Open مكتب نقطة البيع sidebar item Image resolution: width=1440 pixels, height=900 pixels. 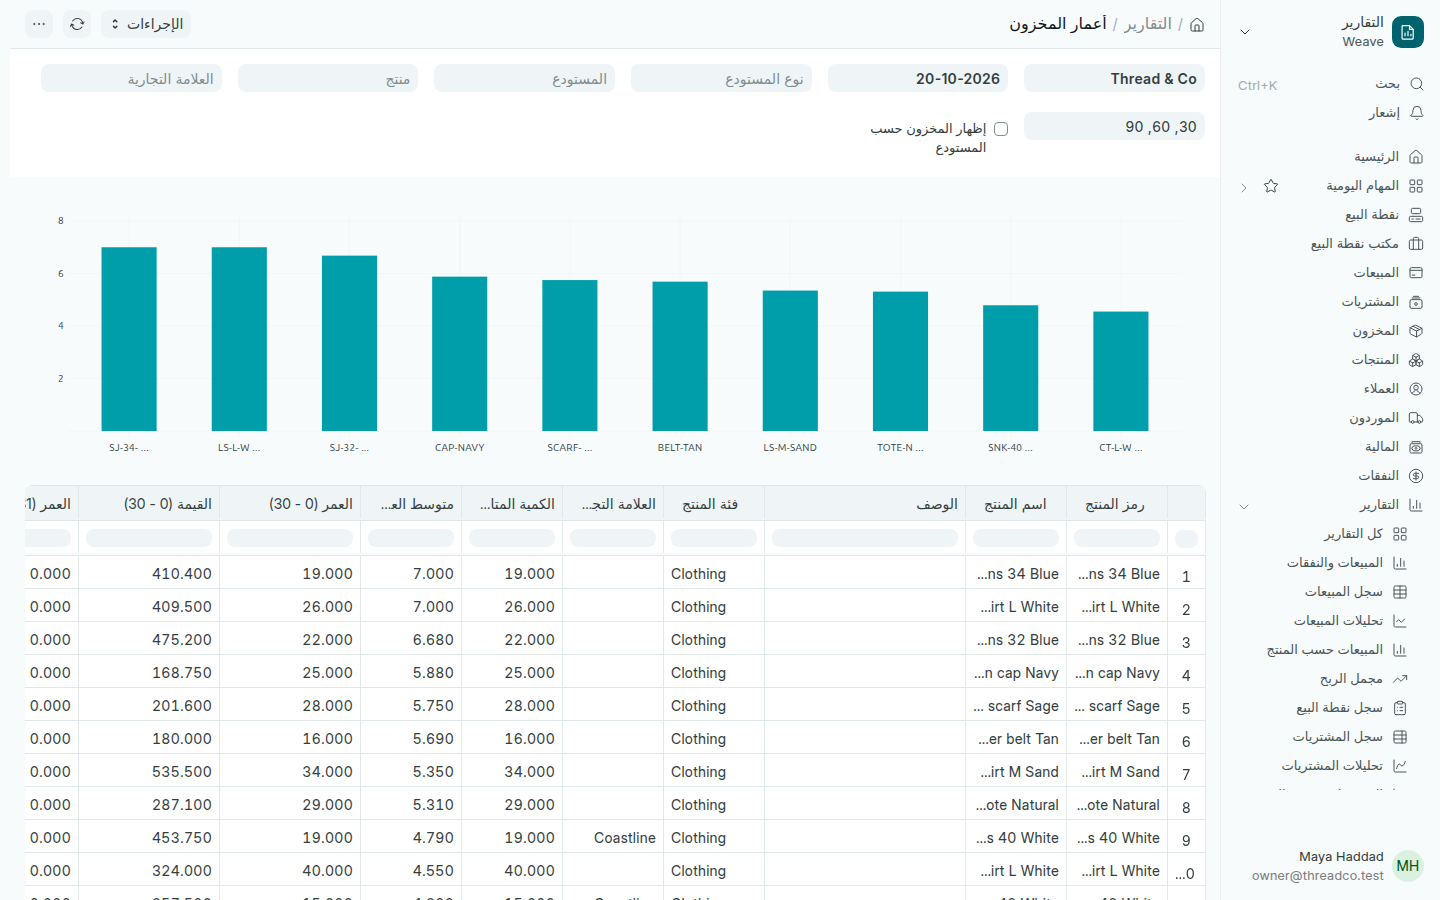(x=1366, y=244)
